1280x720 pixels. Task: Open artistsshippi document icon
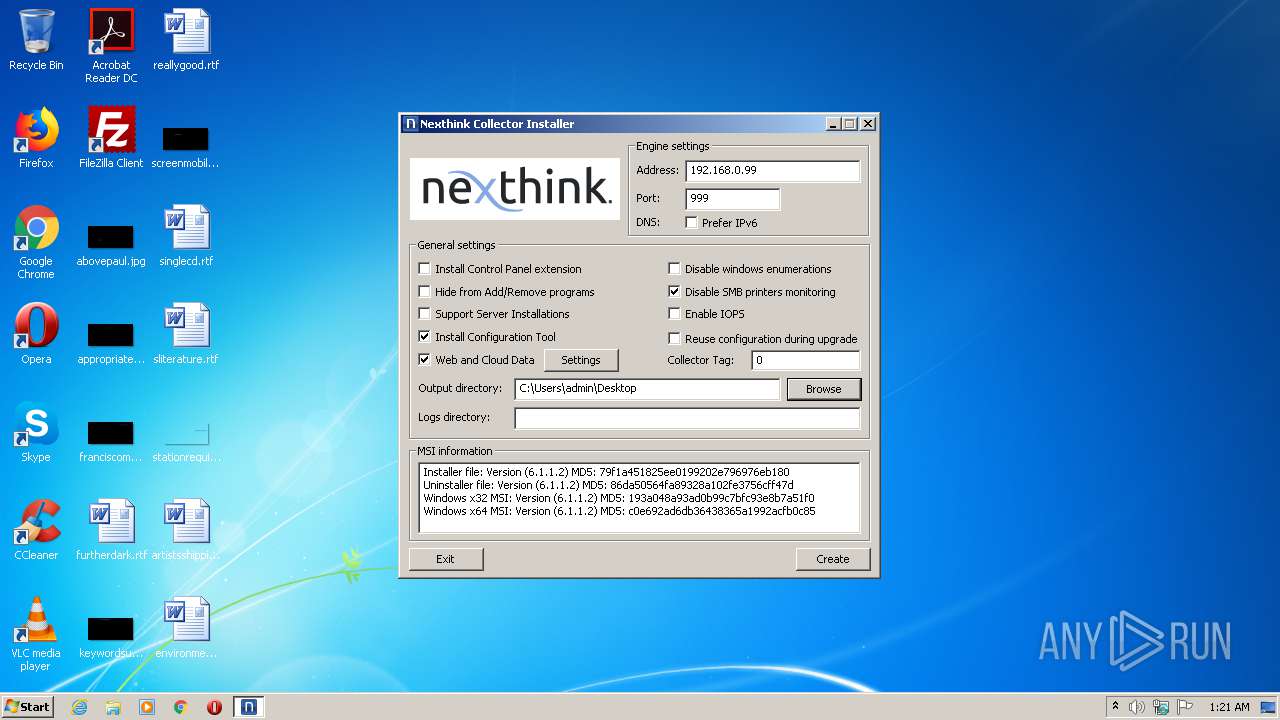tap(186, 530)
